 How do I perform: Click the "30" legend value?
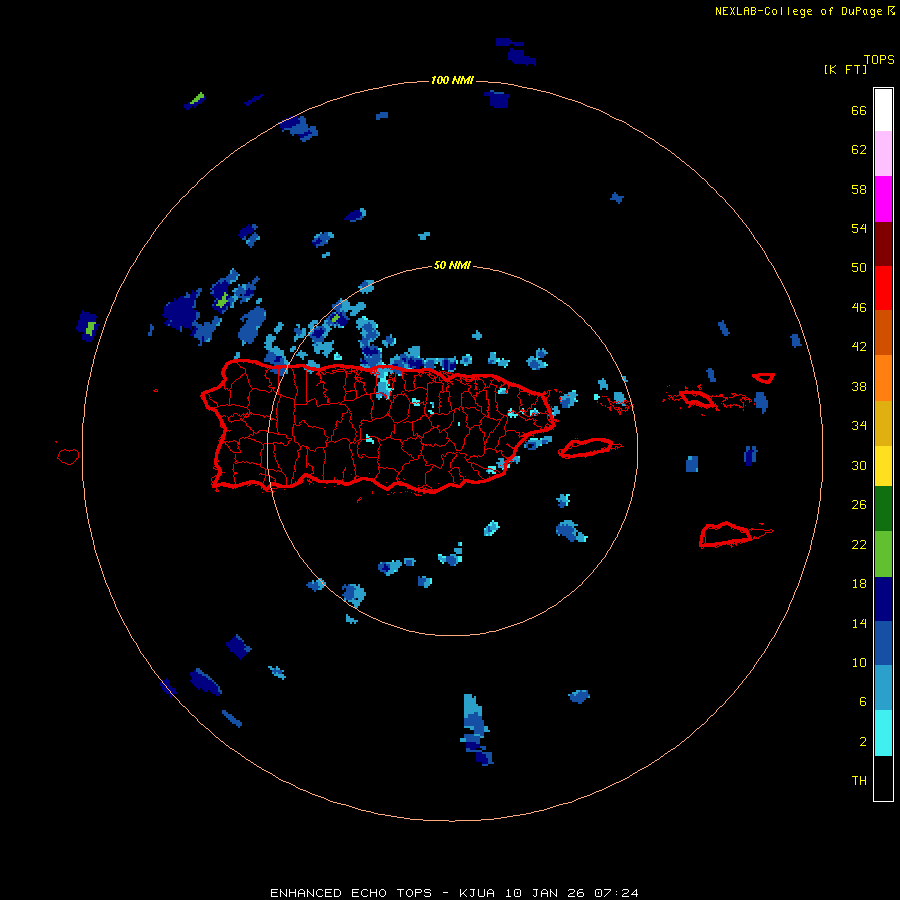(859, 465)
